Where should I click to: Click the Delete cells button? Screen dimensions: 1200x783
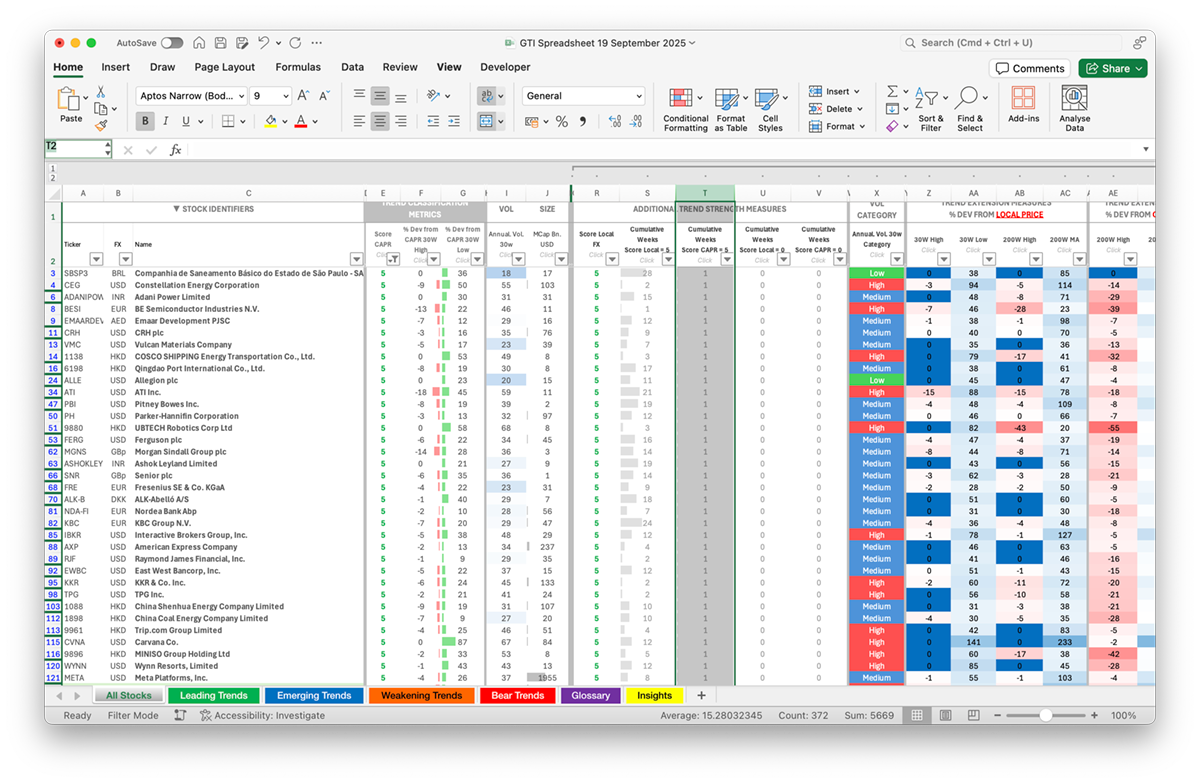pyautogui.click(x=837, y=109)
